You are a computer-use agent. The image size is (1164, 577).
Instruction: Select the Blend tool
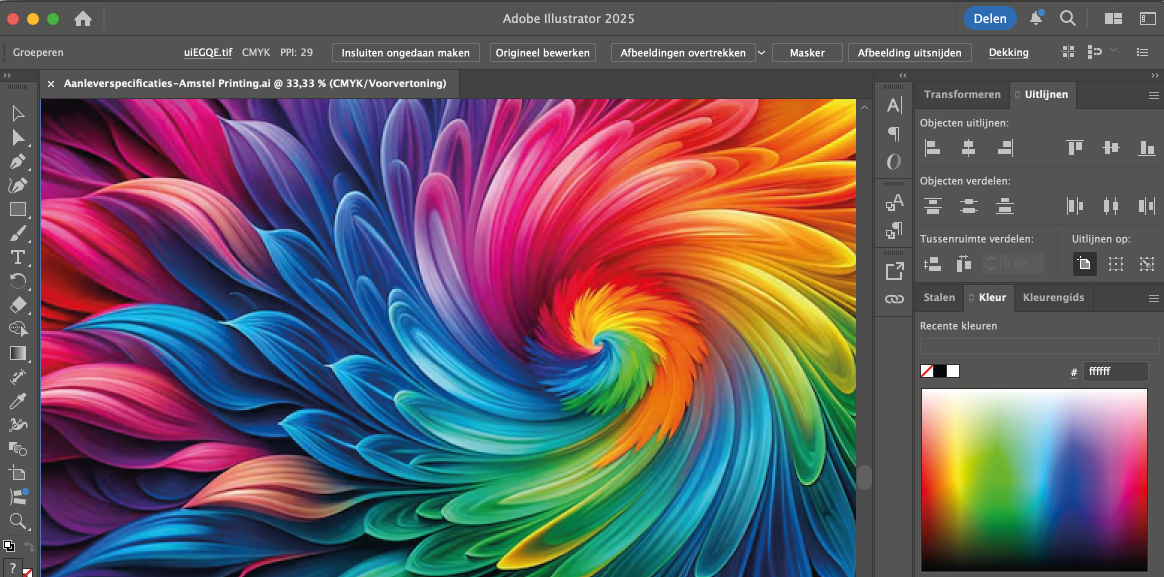(19, 449)
